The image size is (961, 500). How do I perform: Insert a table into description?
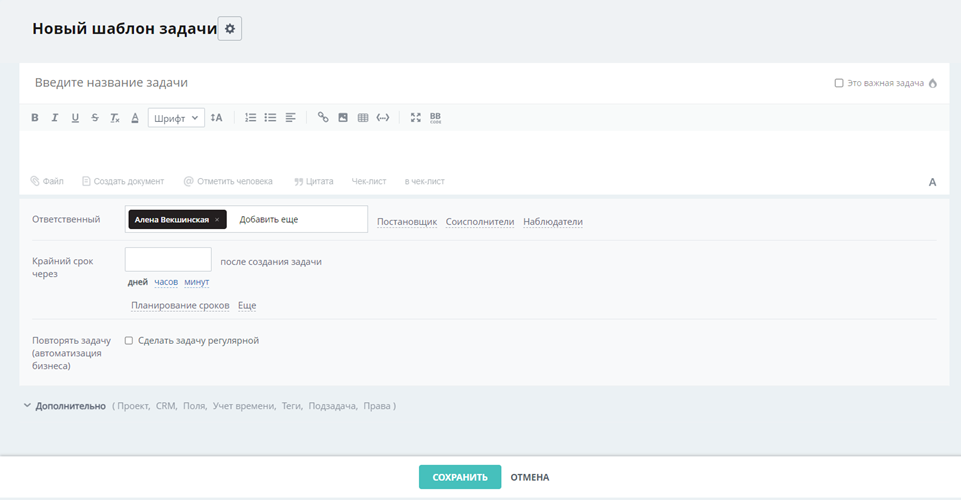point(363,118)
